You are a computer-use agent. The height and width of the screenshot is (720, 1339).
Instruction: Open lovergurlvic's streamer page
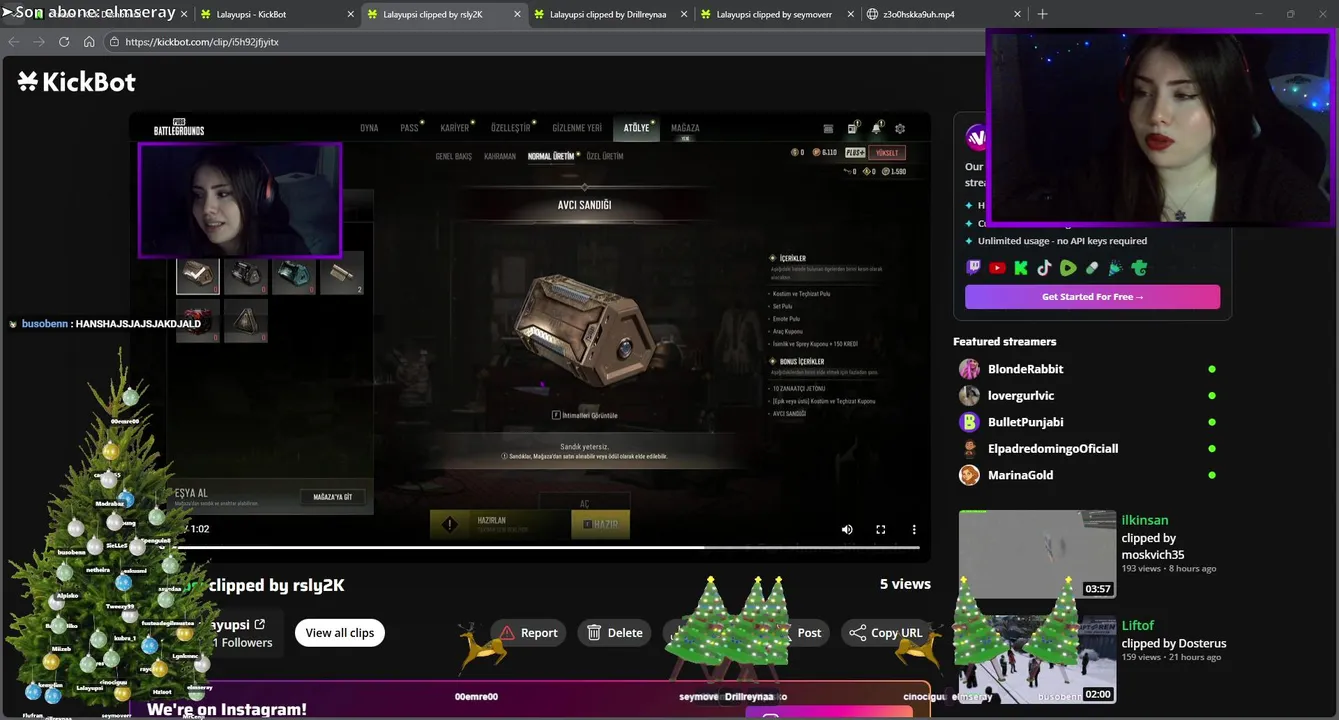pyautogui.click(x=1021, y=396)
